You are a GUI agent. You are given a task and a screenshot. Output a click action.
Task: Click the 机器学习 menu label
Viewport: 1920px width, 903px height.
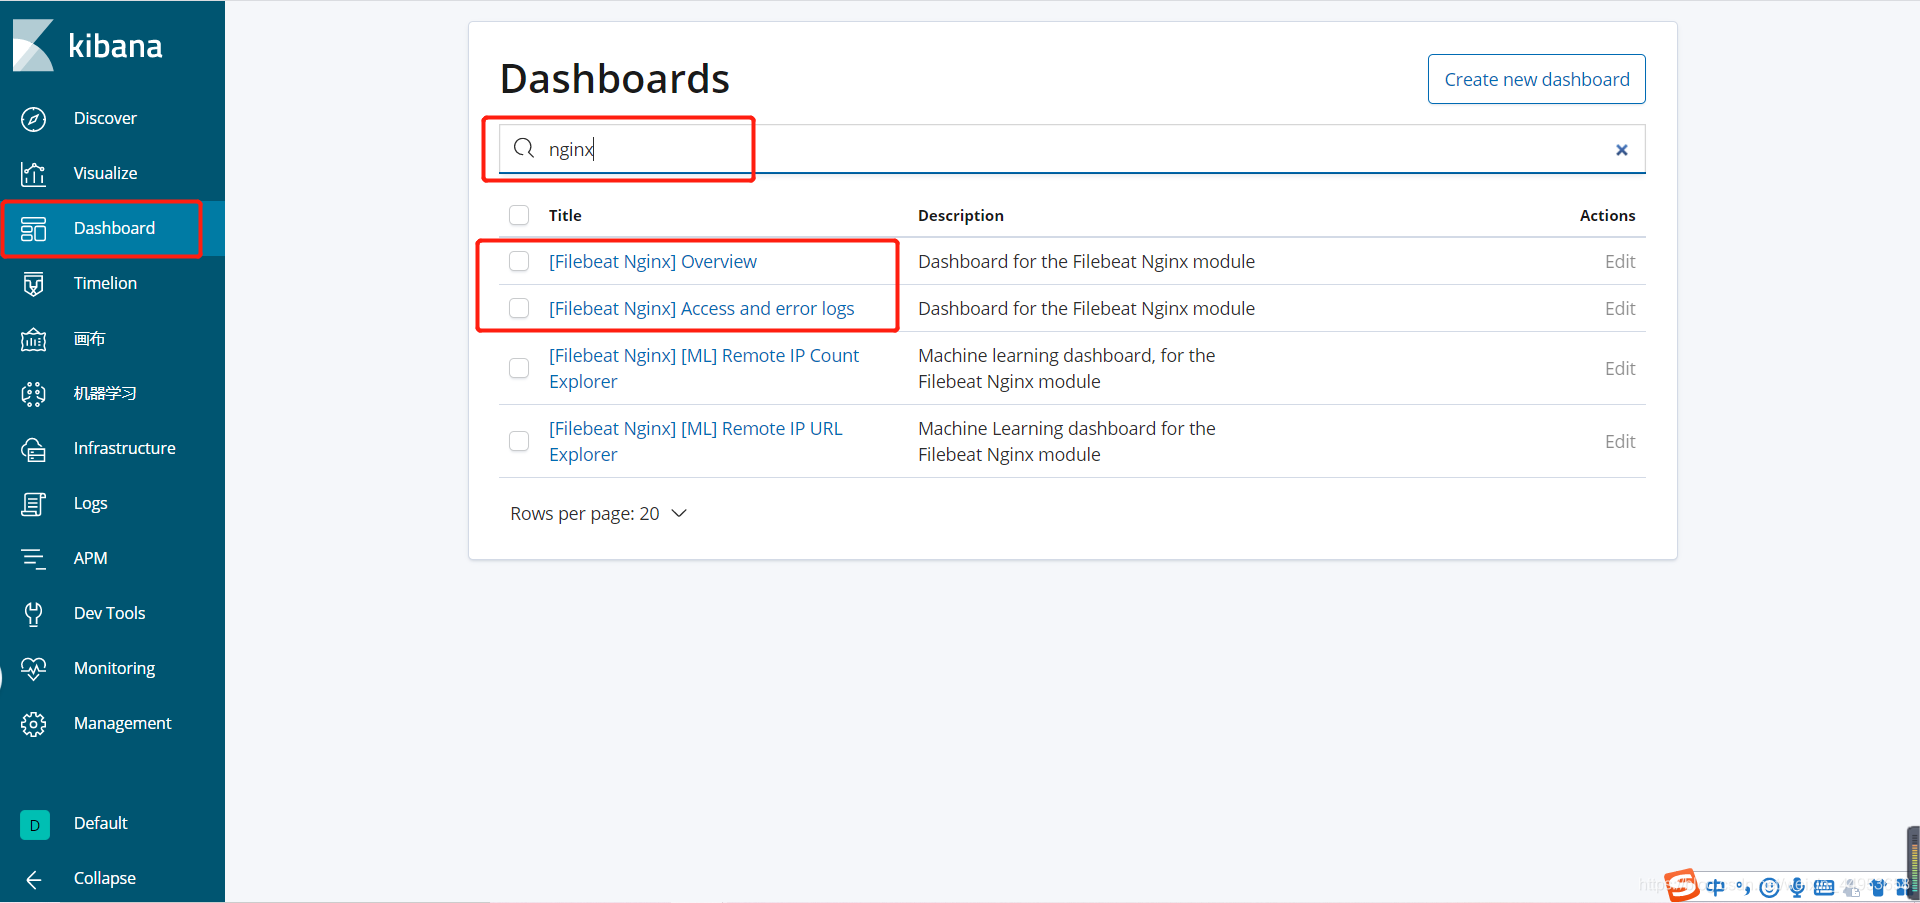[105, 393]
